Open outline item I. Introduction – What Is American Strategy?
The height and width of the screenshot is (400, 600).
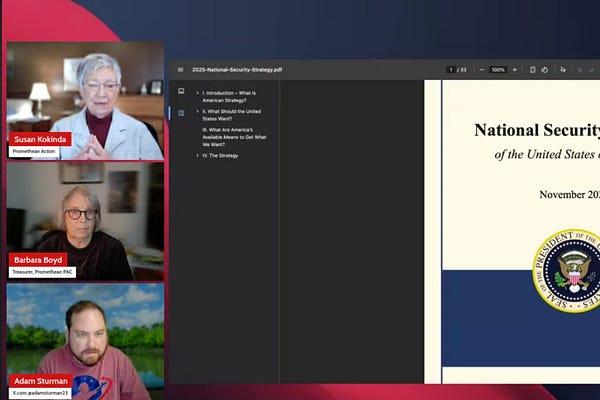(229, 96)
